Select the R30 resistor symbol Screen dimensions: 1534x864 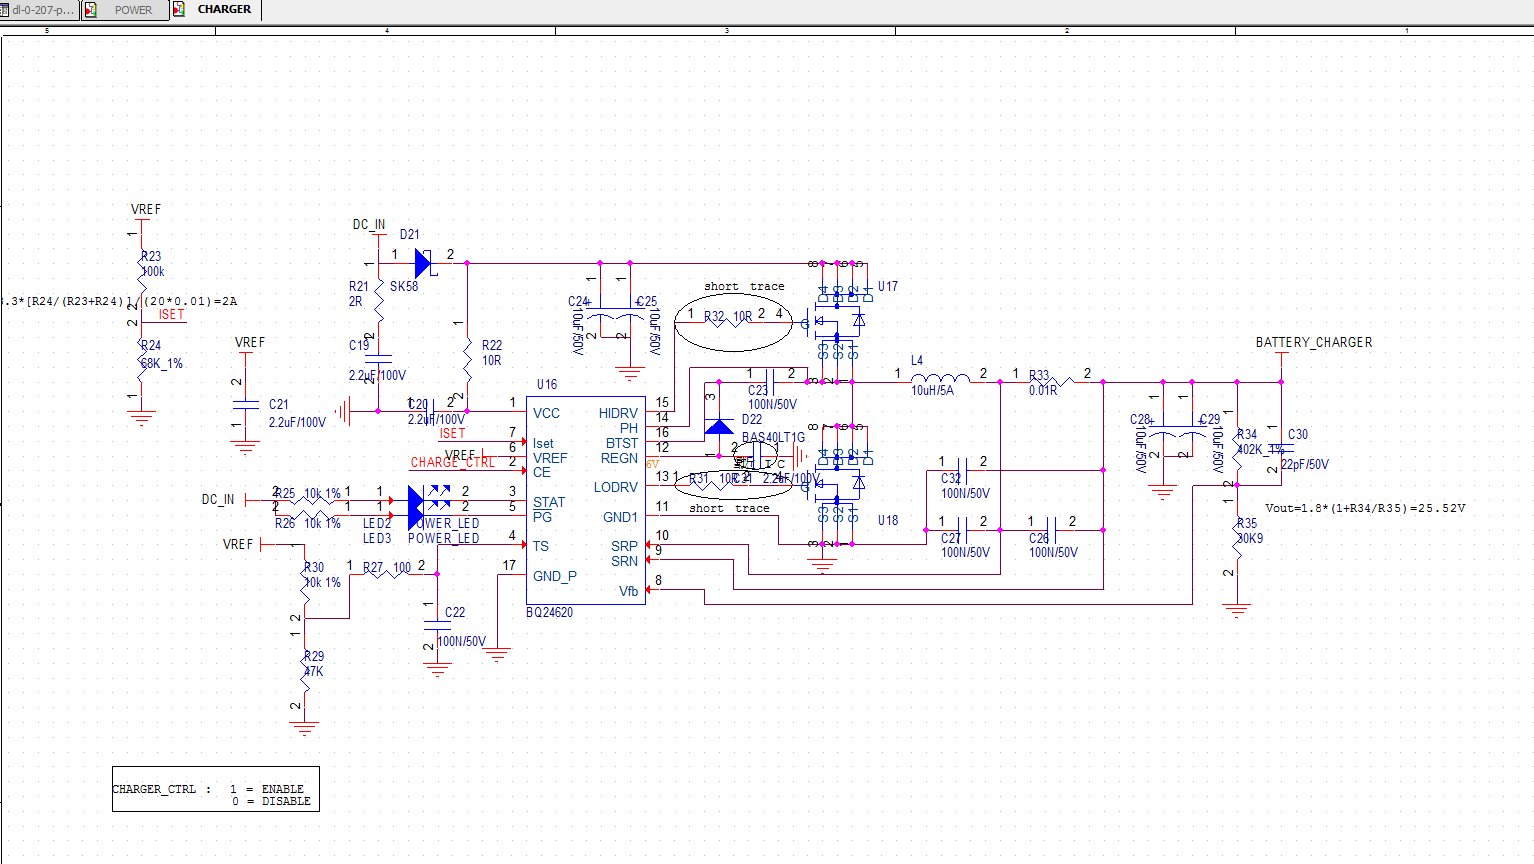pyautogui.click(x=305, y=580)
